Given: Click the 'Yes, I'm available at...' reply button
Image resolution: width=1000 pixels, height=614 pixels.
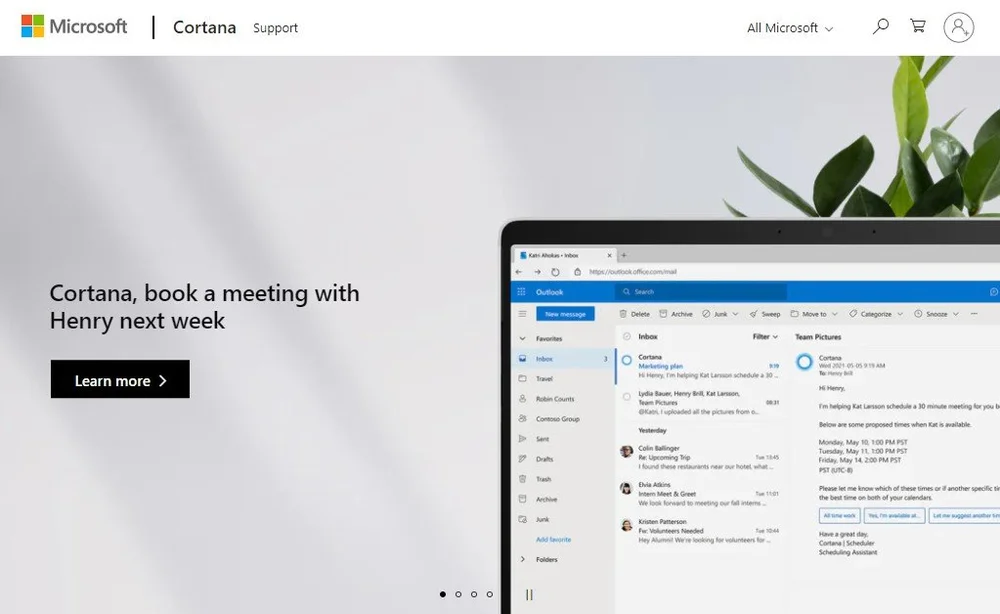Looking at the screenshot, I should tap(894, 515).
